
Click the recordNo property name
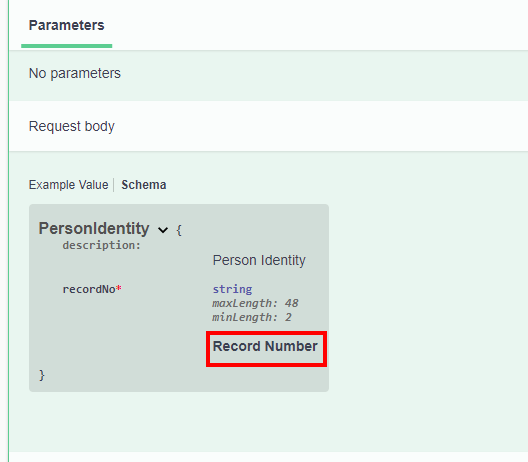coord(89,289)
